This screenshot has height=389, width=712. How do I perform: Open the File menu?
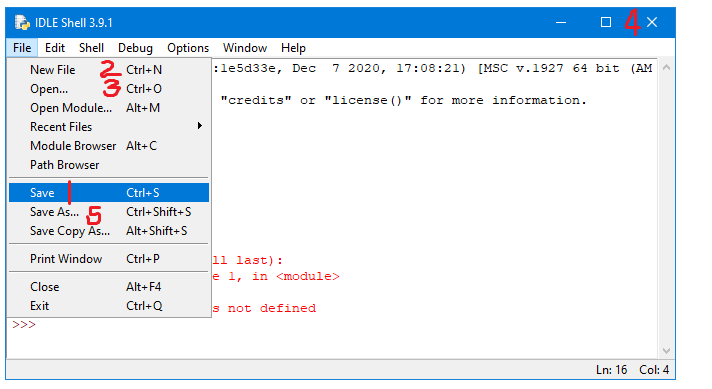[22, 48]
